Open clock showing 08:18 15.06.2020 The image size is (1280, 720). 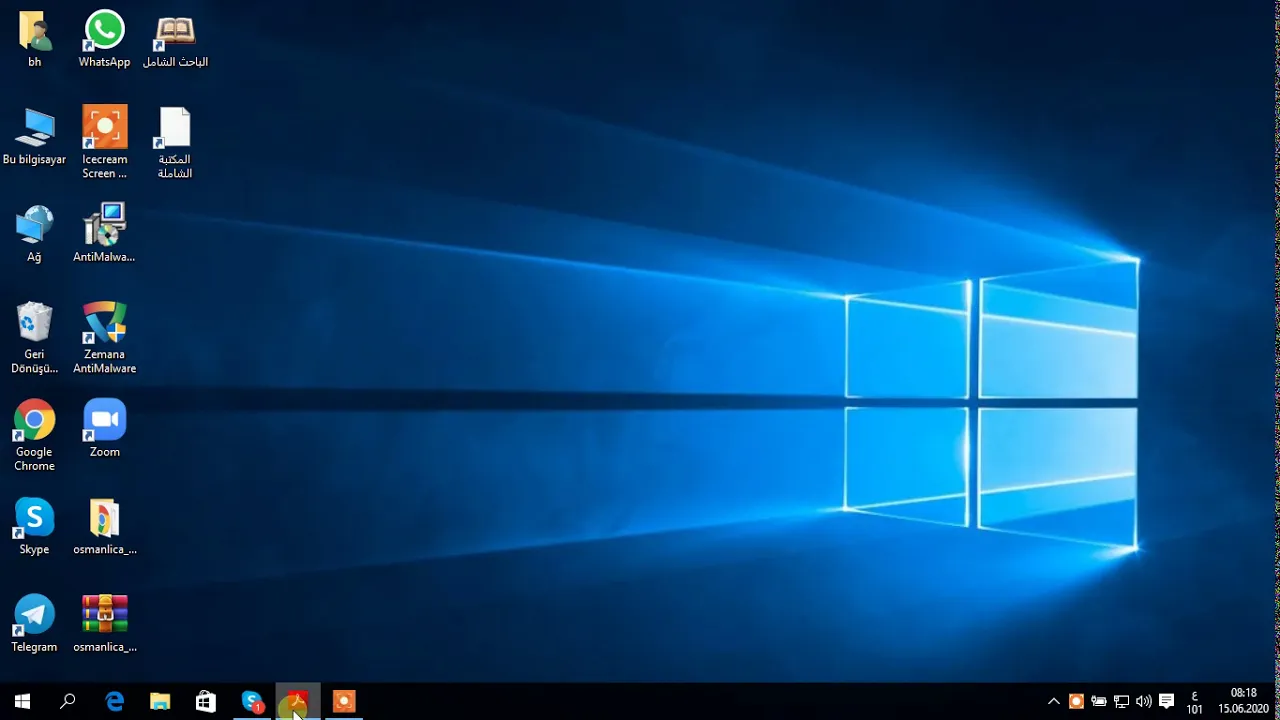1243,701
